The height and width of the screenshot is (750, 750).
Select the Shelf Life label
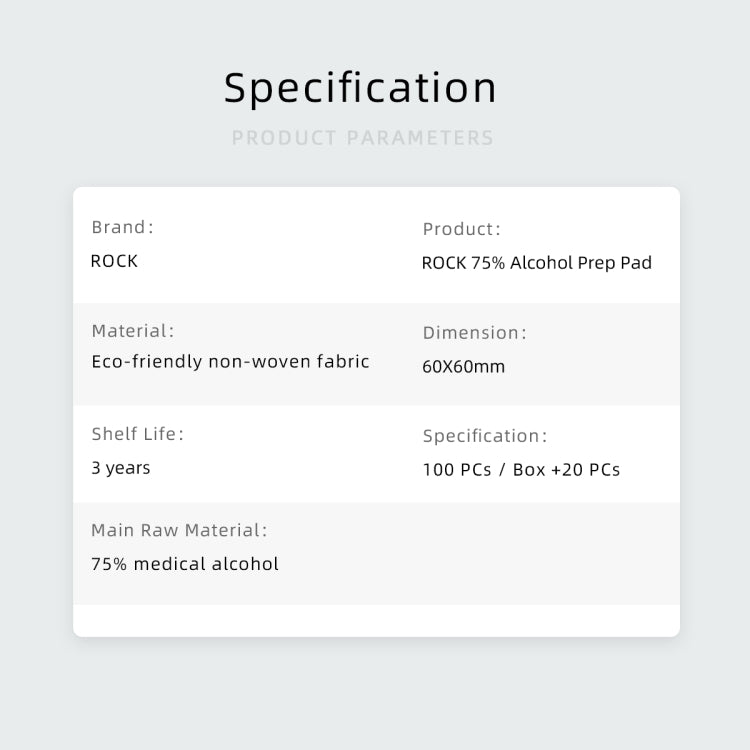138,434
